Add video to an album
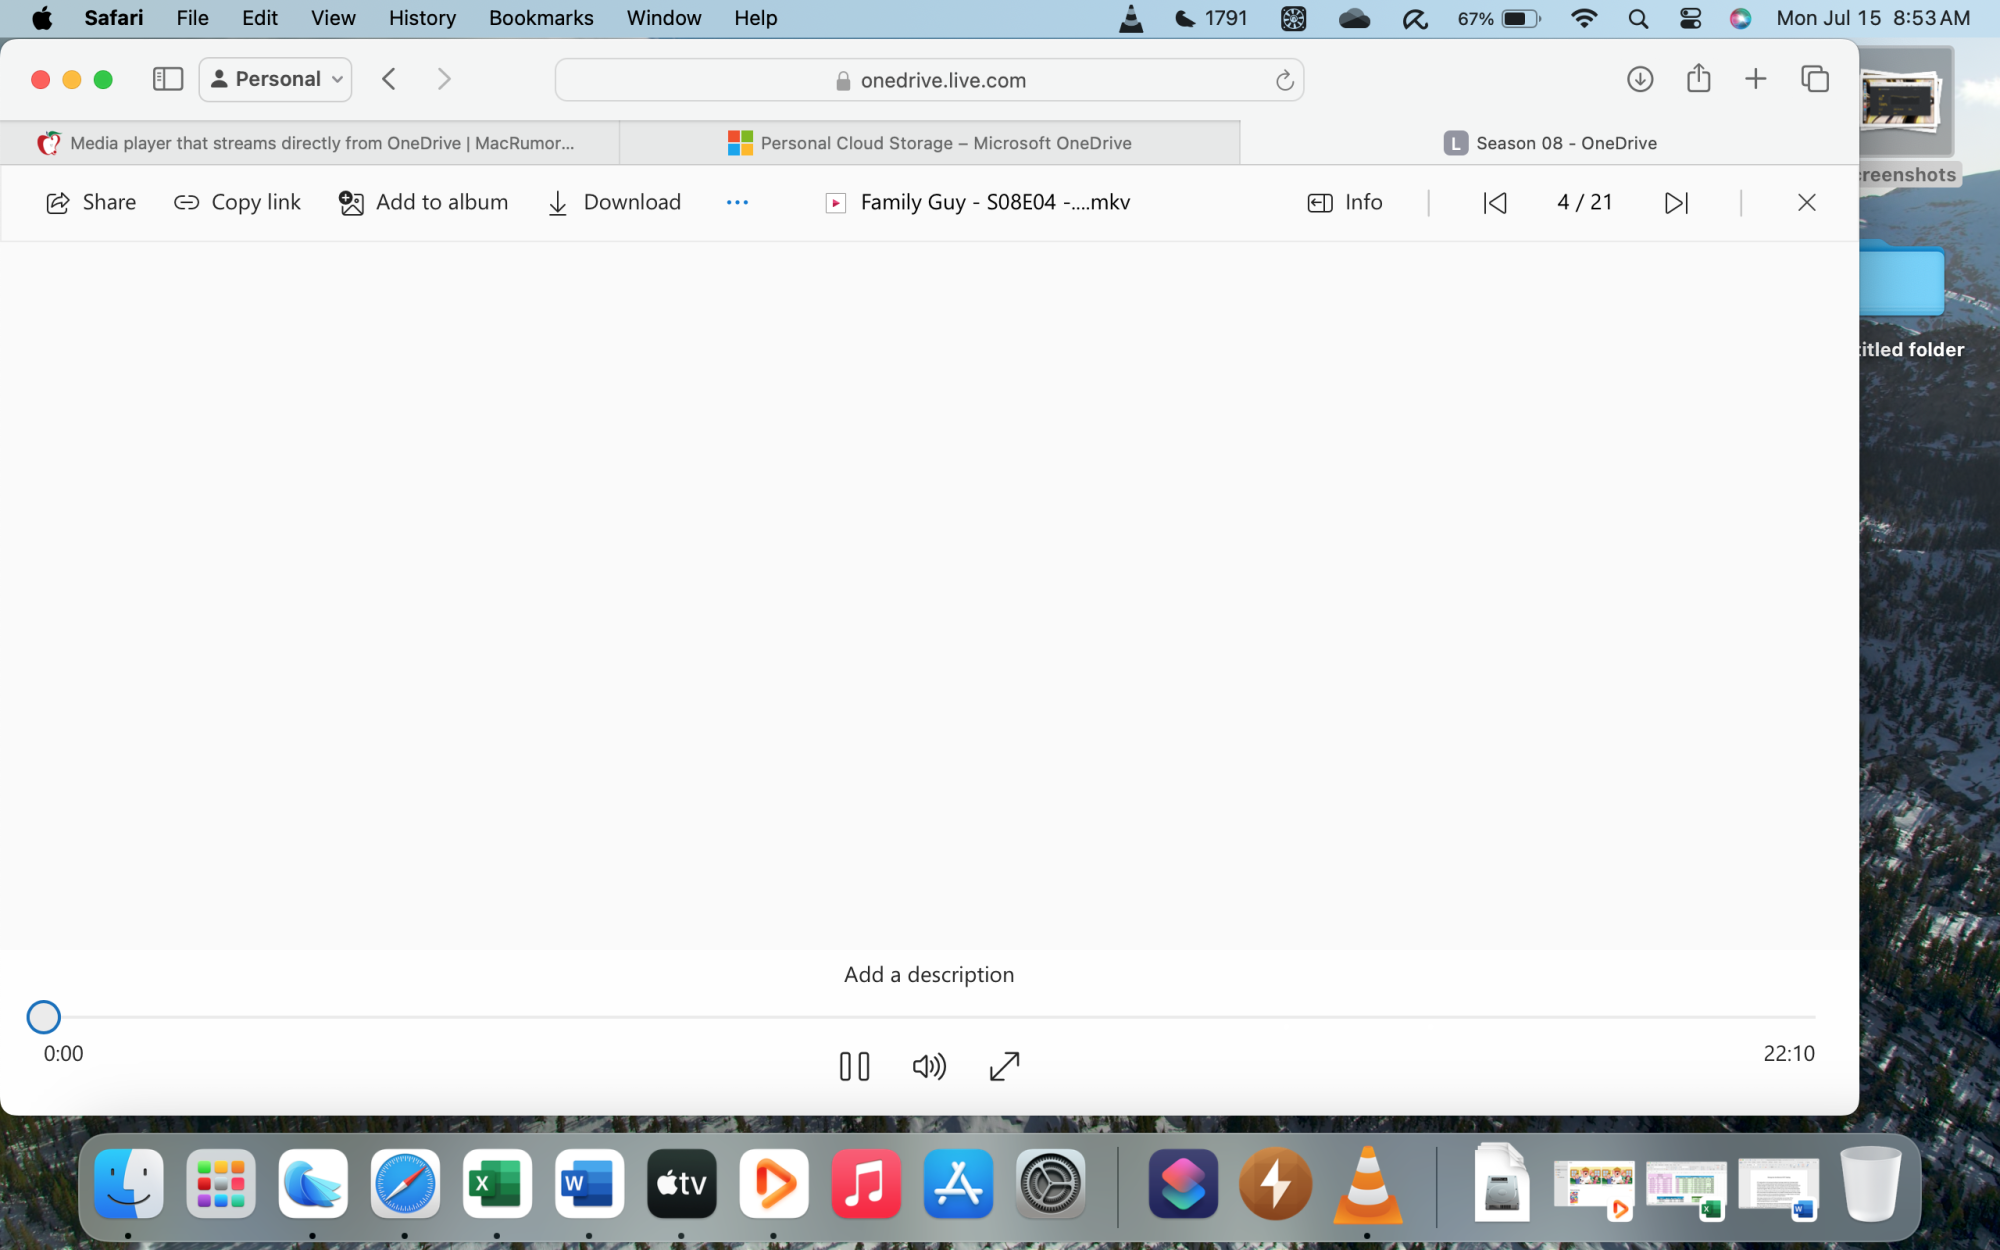The height and width of the screenshot is (1250, 2000). click(x=423, y=203)
